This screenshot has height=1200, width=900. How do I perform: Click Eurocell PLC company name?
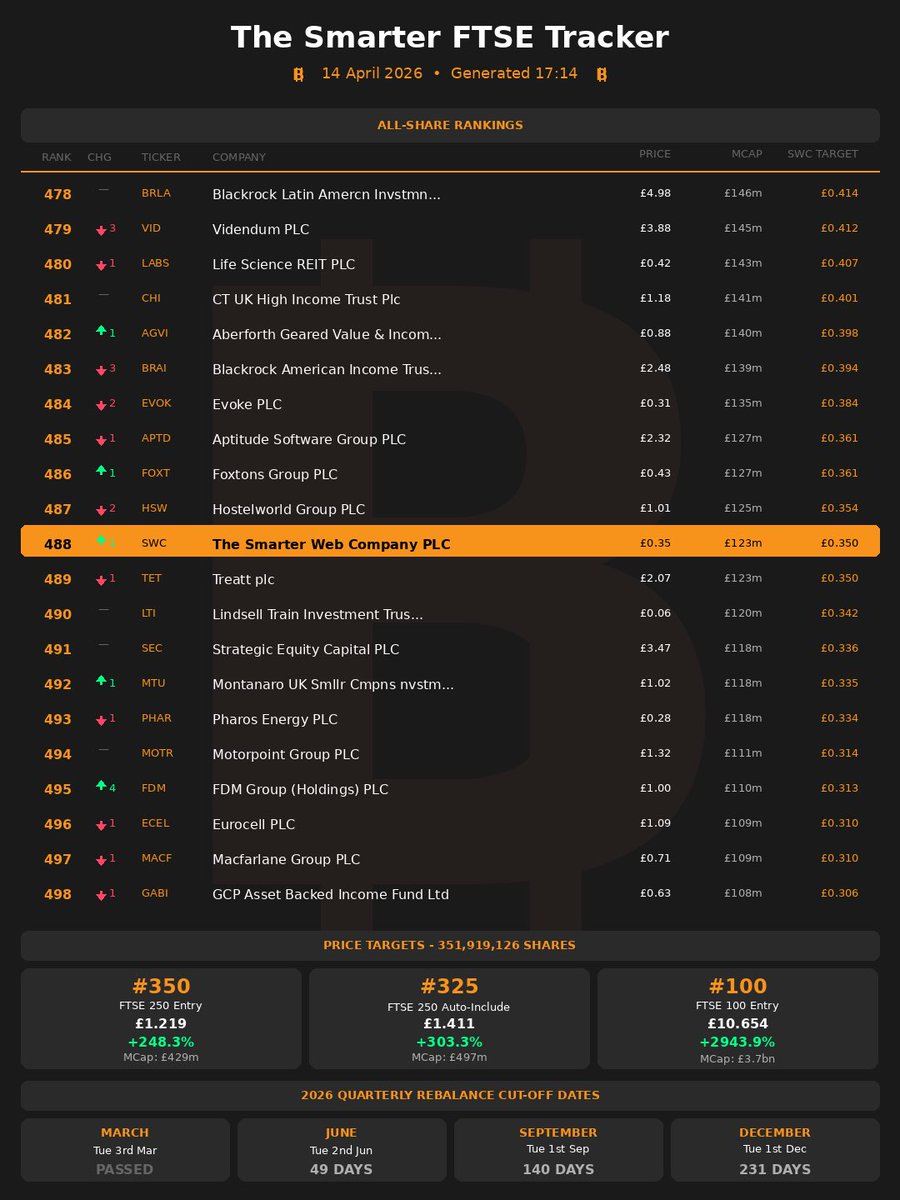(x=254, y=824)
